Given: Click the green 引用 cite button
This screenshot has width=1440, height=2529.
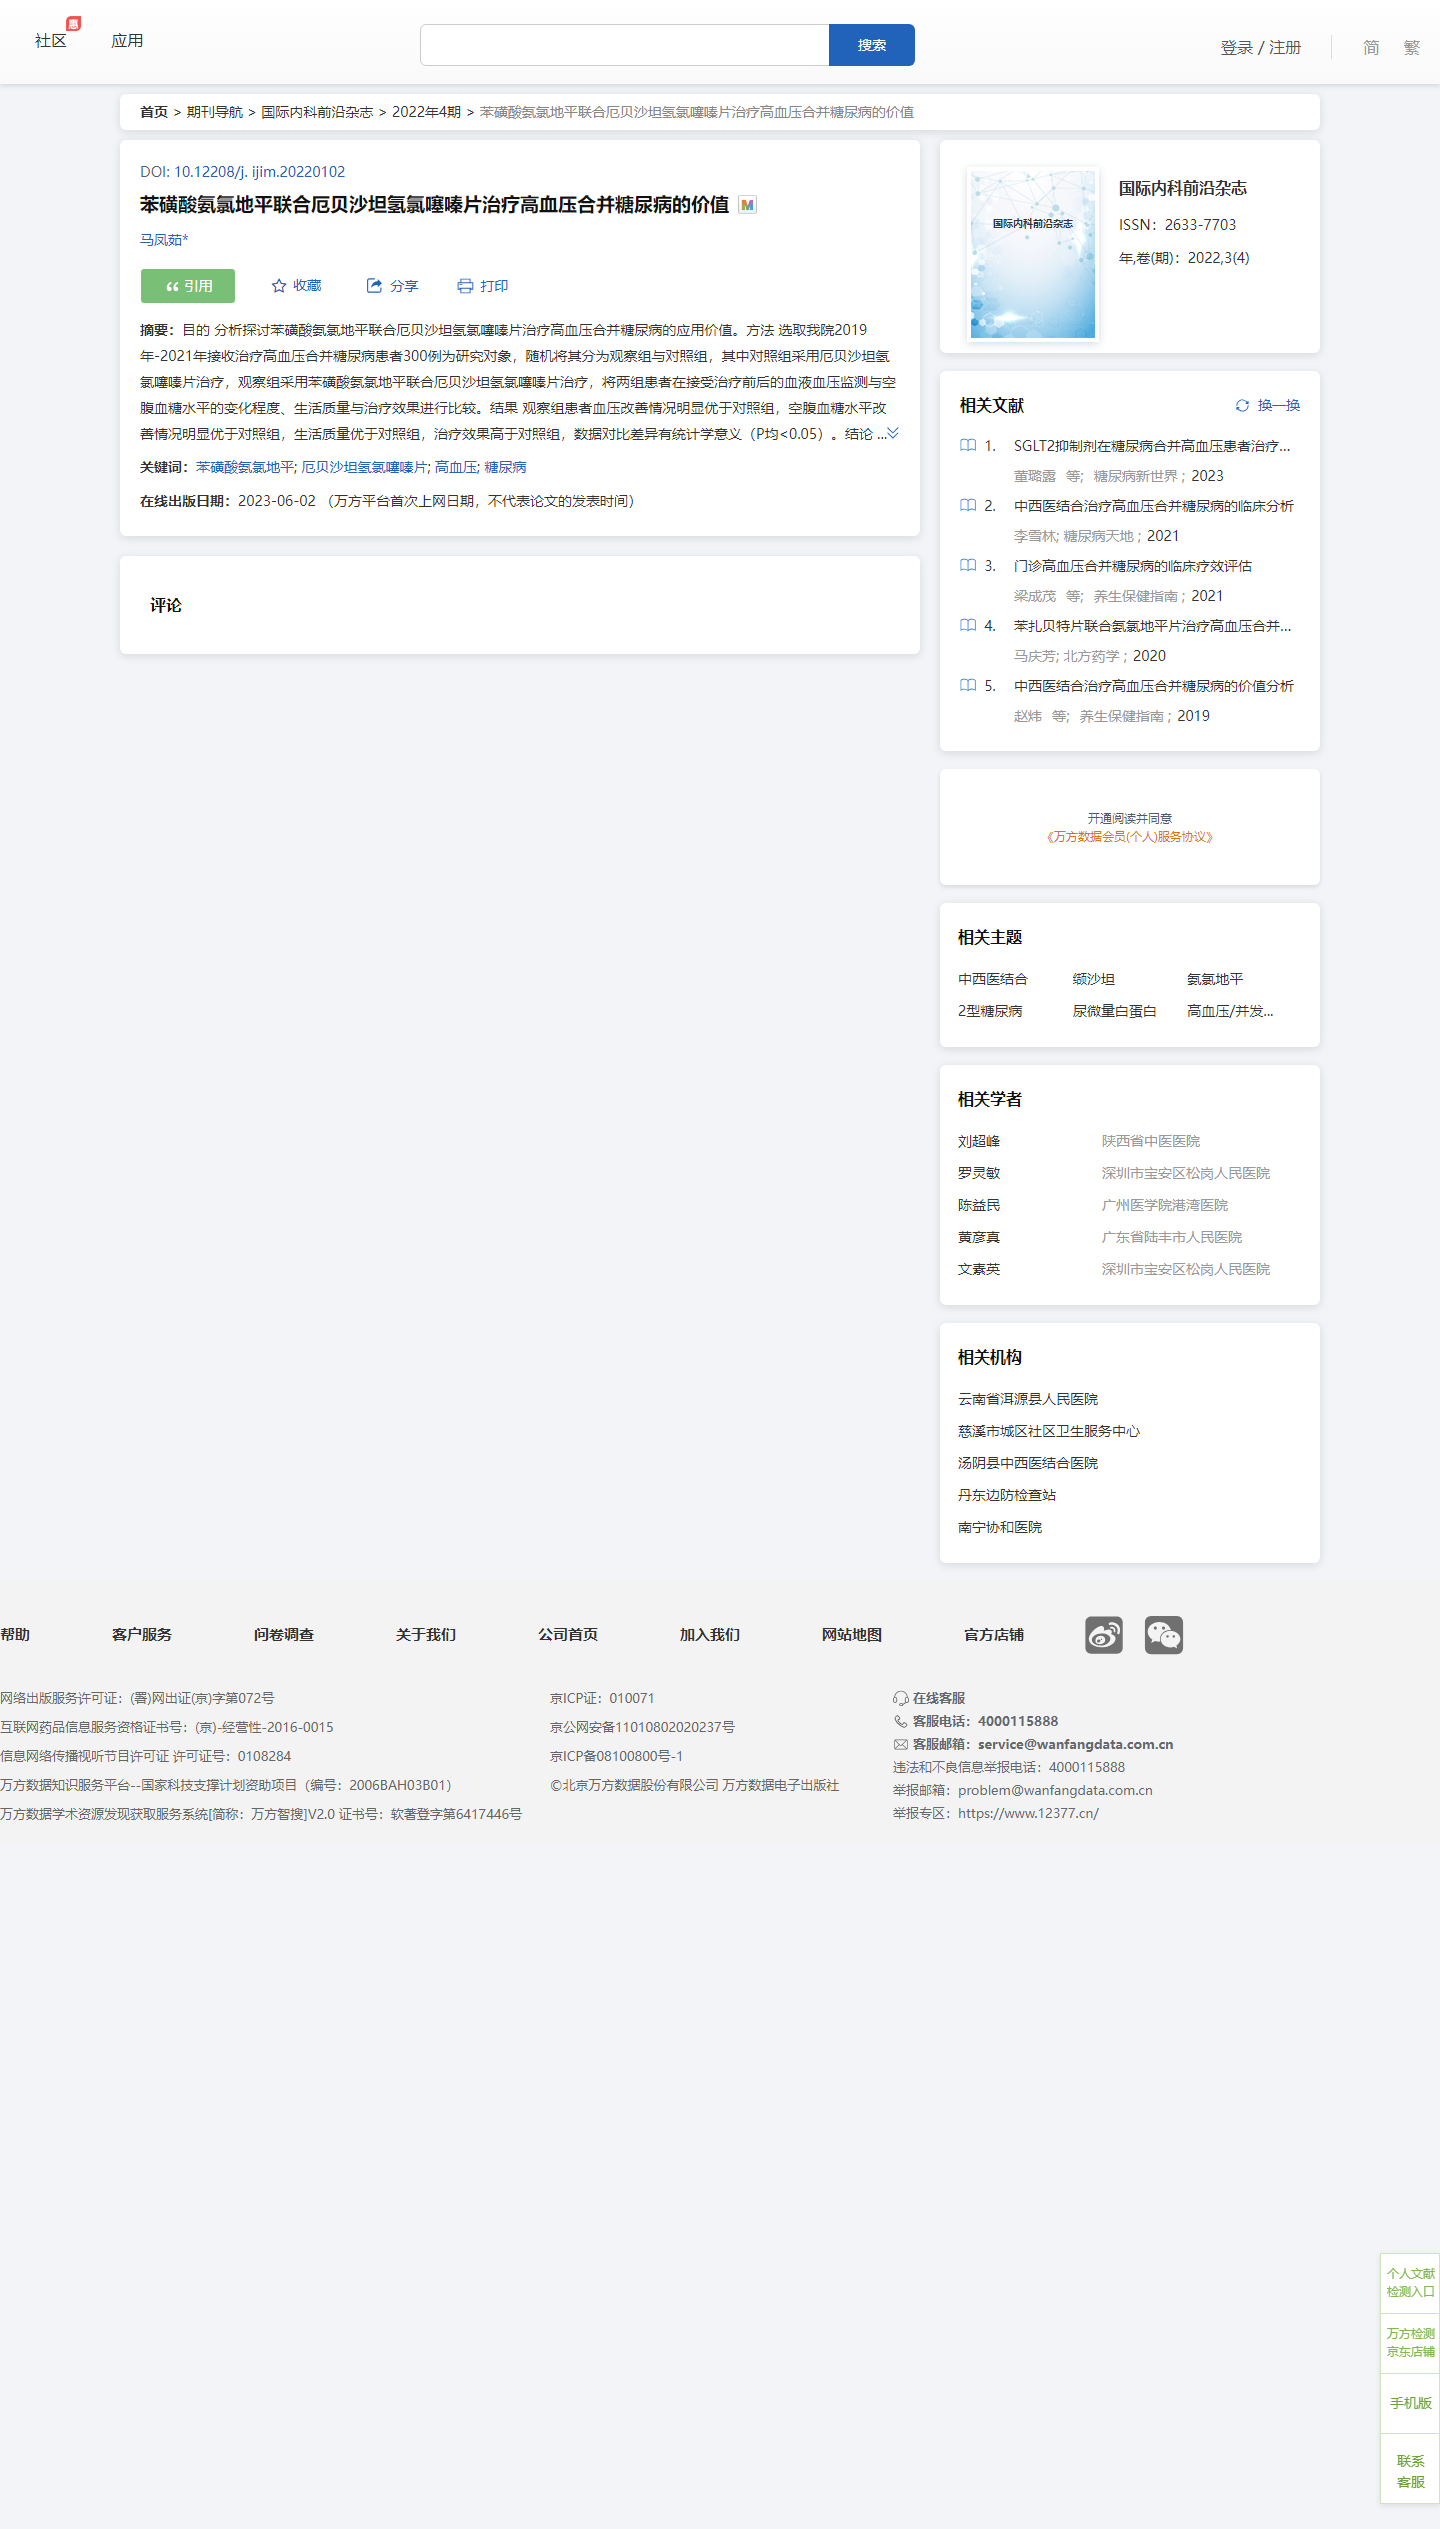Looking at the screenshot, I should coord(188,286).
